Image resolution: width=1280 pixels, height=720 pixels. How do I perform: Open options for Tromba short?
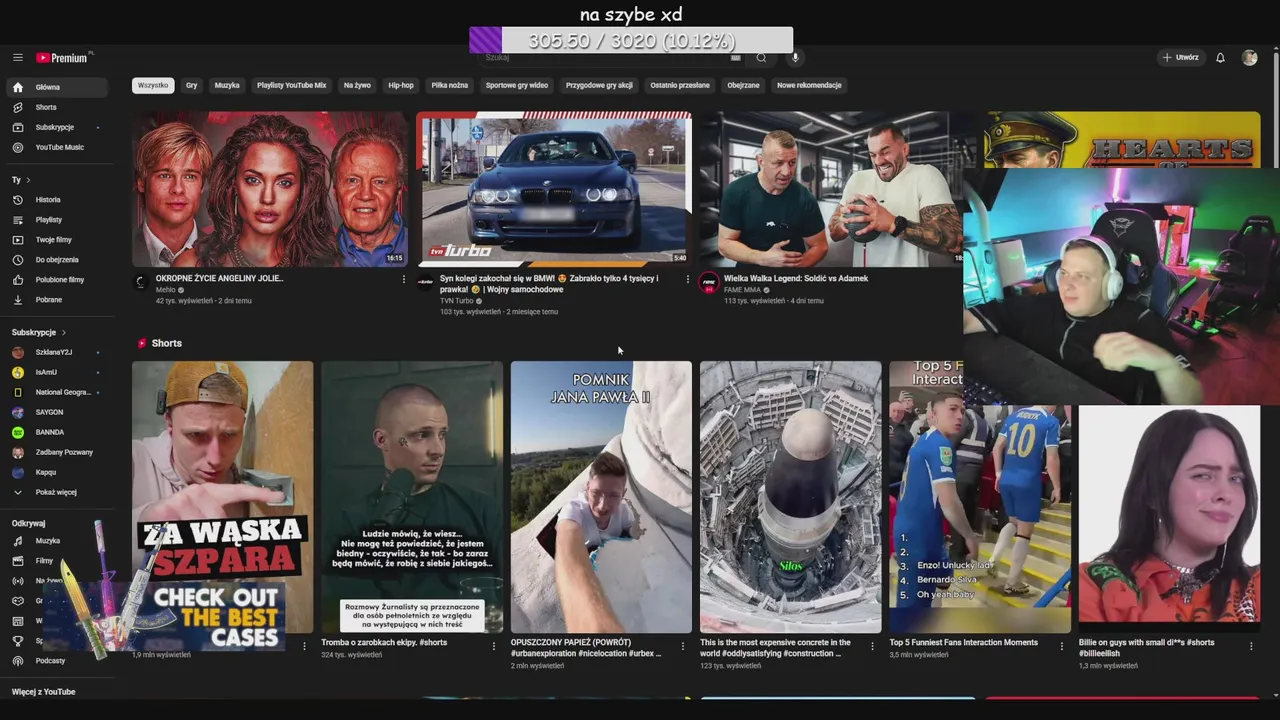pyautogui.click(x=493, y=646)
